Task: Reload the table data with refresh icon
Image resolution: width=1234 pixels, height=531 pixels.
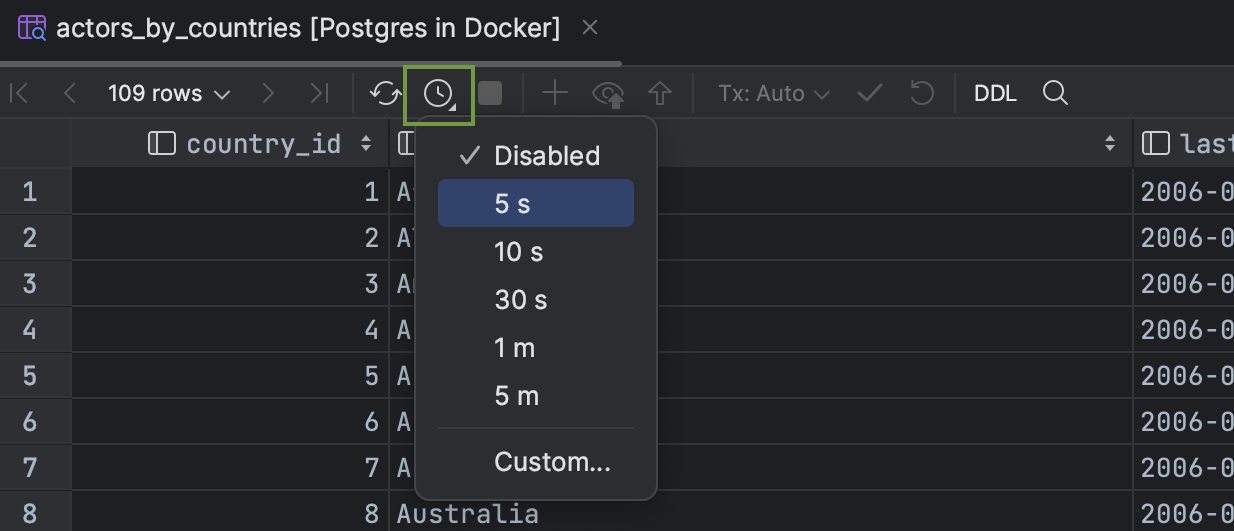Action: click(x=385, y=94)
